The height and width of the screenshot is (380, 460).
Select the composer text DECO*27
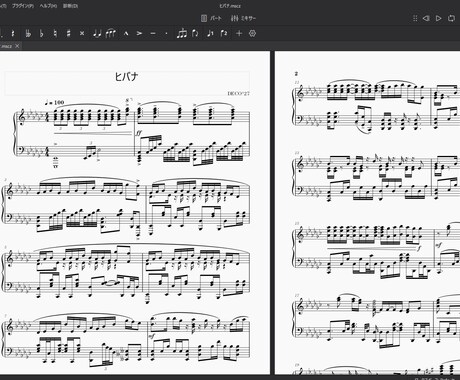click(238, 93)
